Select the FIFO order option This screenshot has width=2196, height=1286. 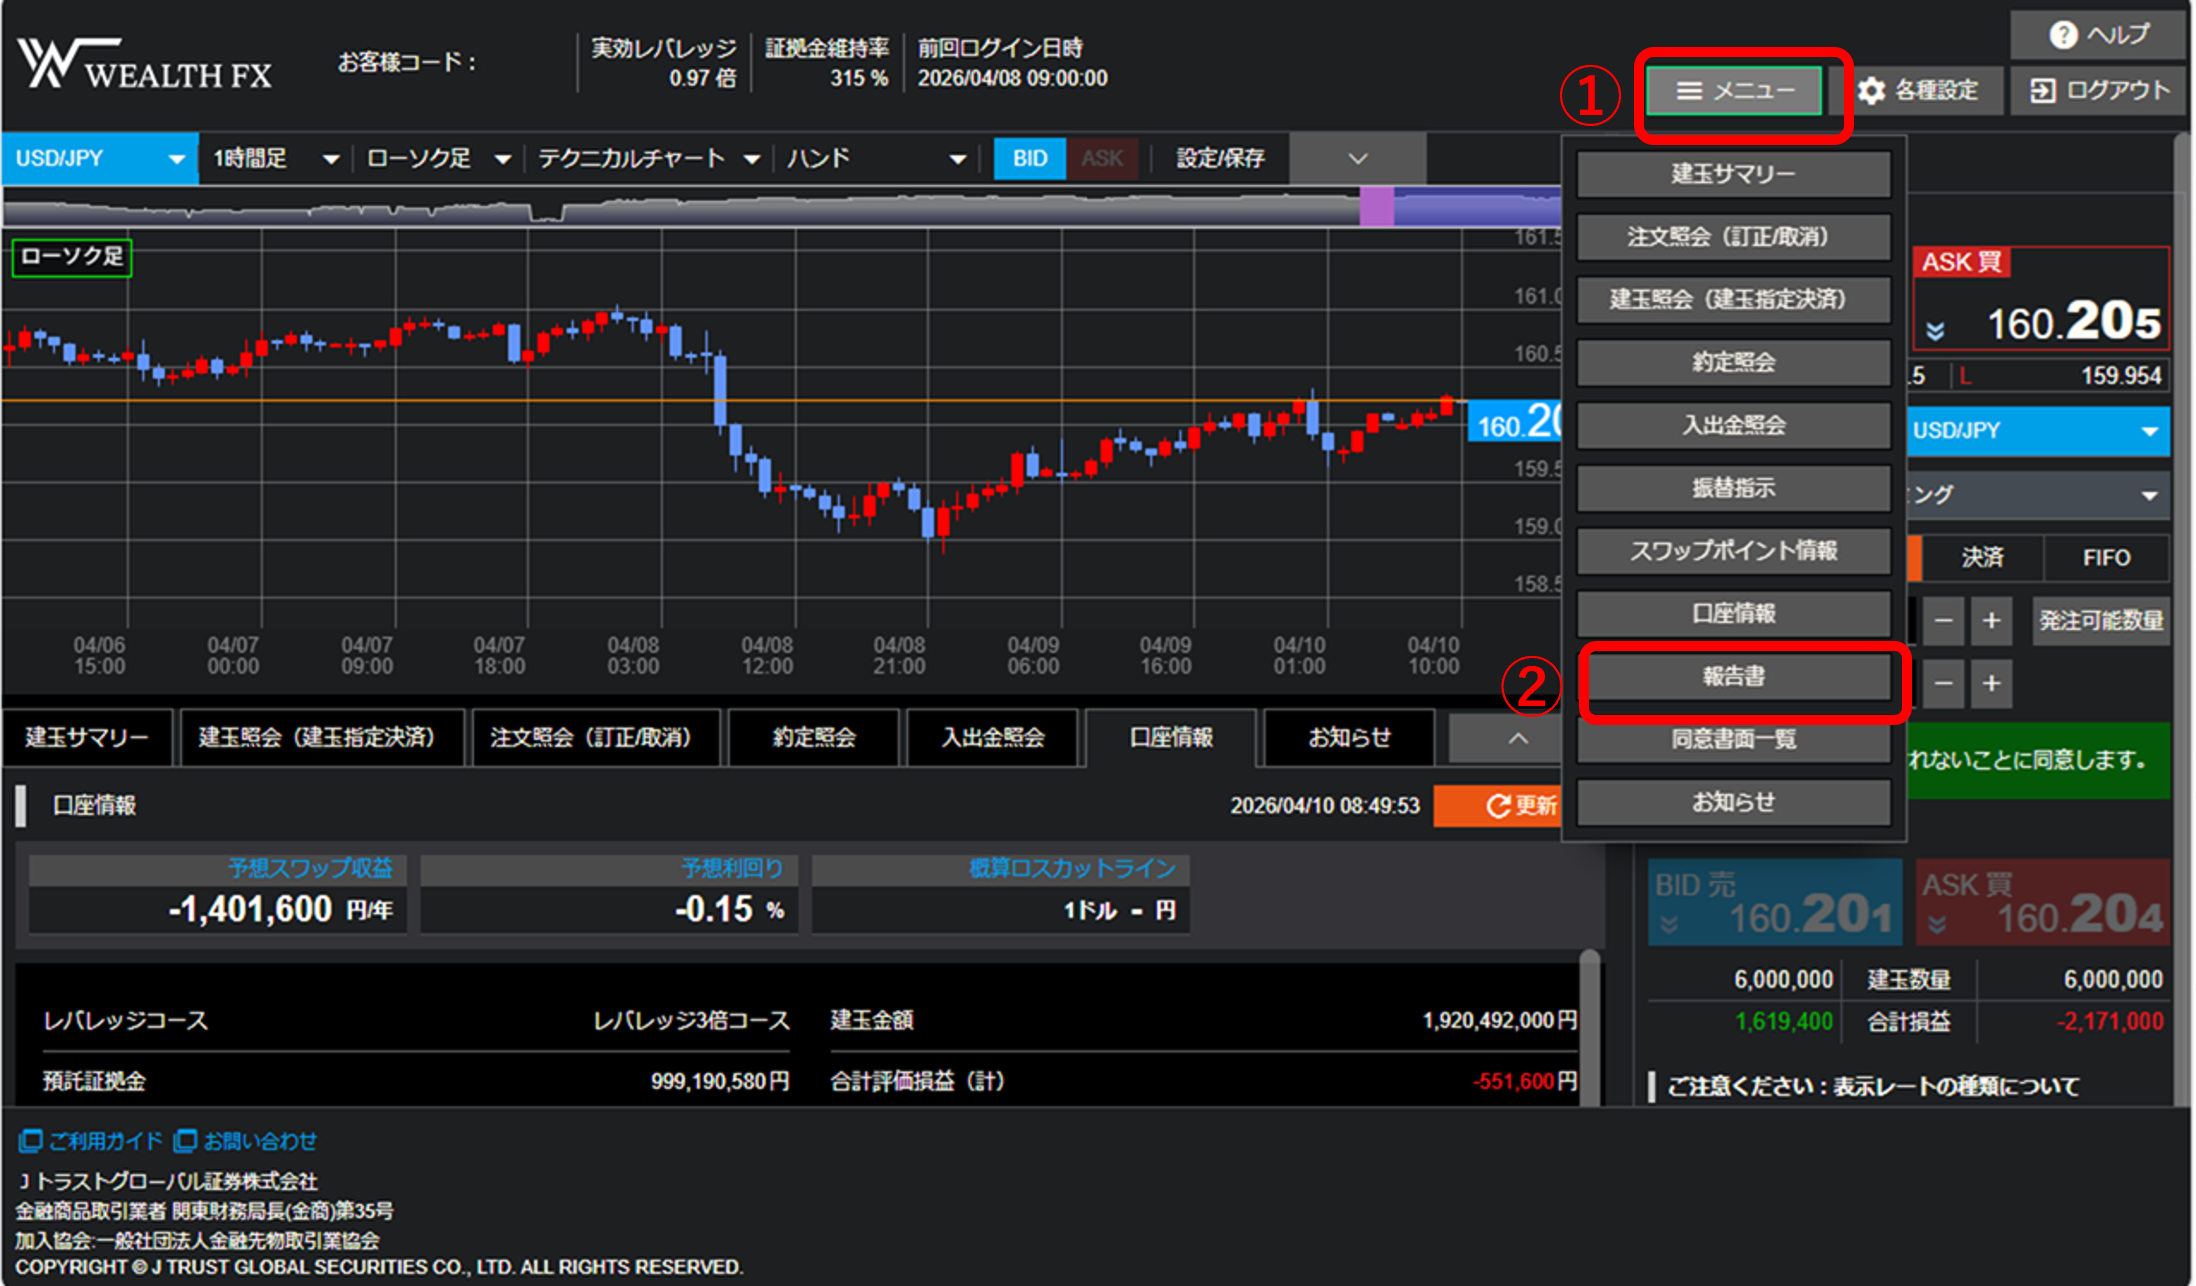pos(2106,558)
